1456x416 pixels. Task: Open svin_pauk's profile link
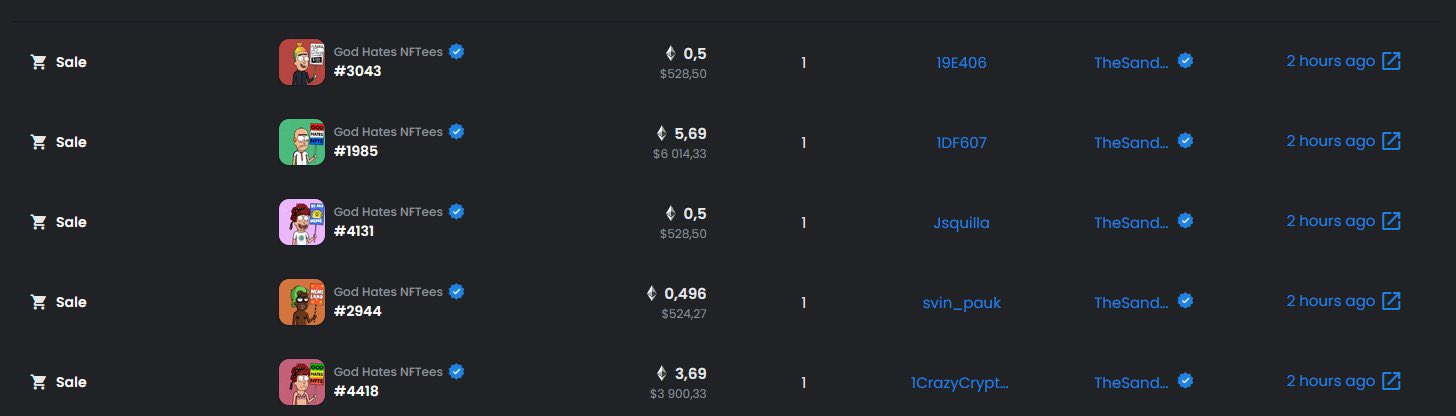pos(961,302)
